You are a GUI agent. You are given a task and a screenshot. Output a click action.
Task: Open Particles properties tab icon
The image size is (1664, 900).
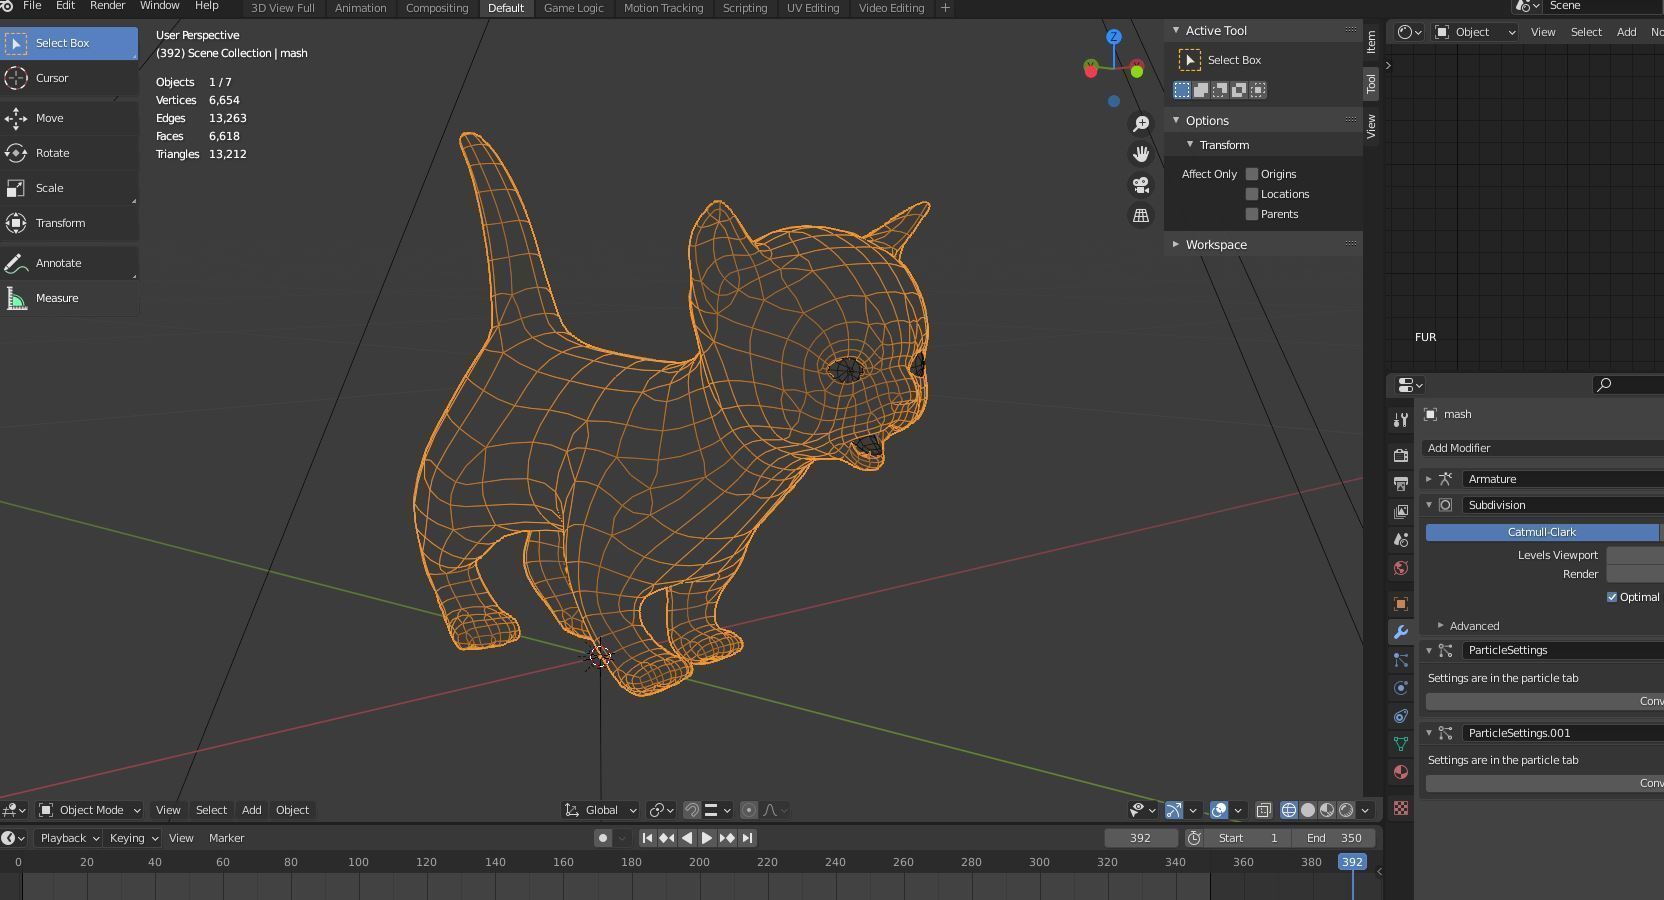point(1401,660)
